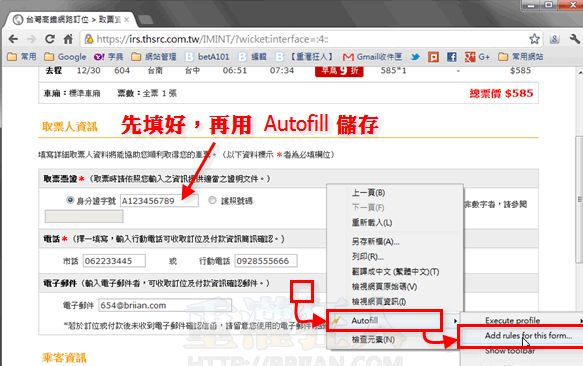The image size is (583, 366).
Task: Open the betA101 bookmark
Action: pos(207,57)
